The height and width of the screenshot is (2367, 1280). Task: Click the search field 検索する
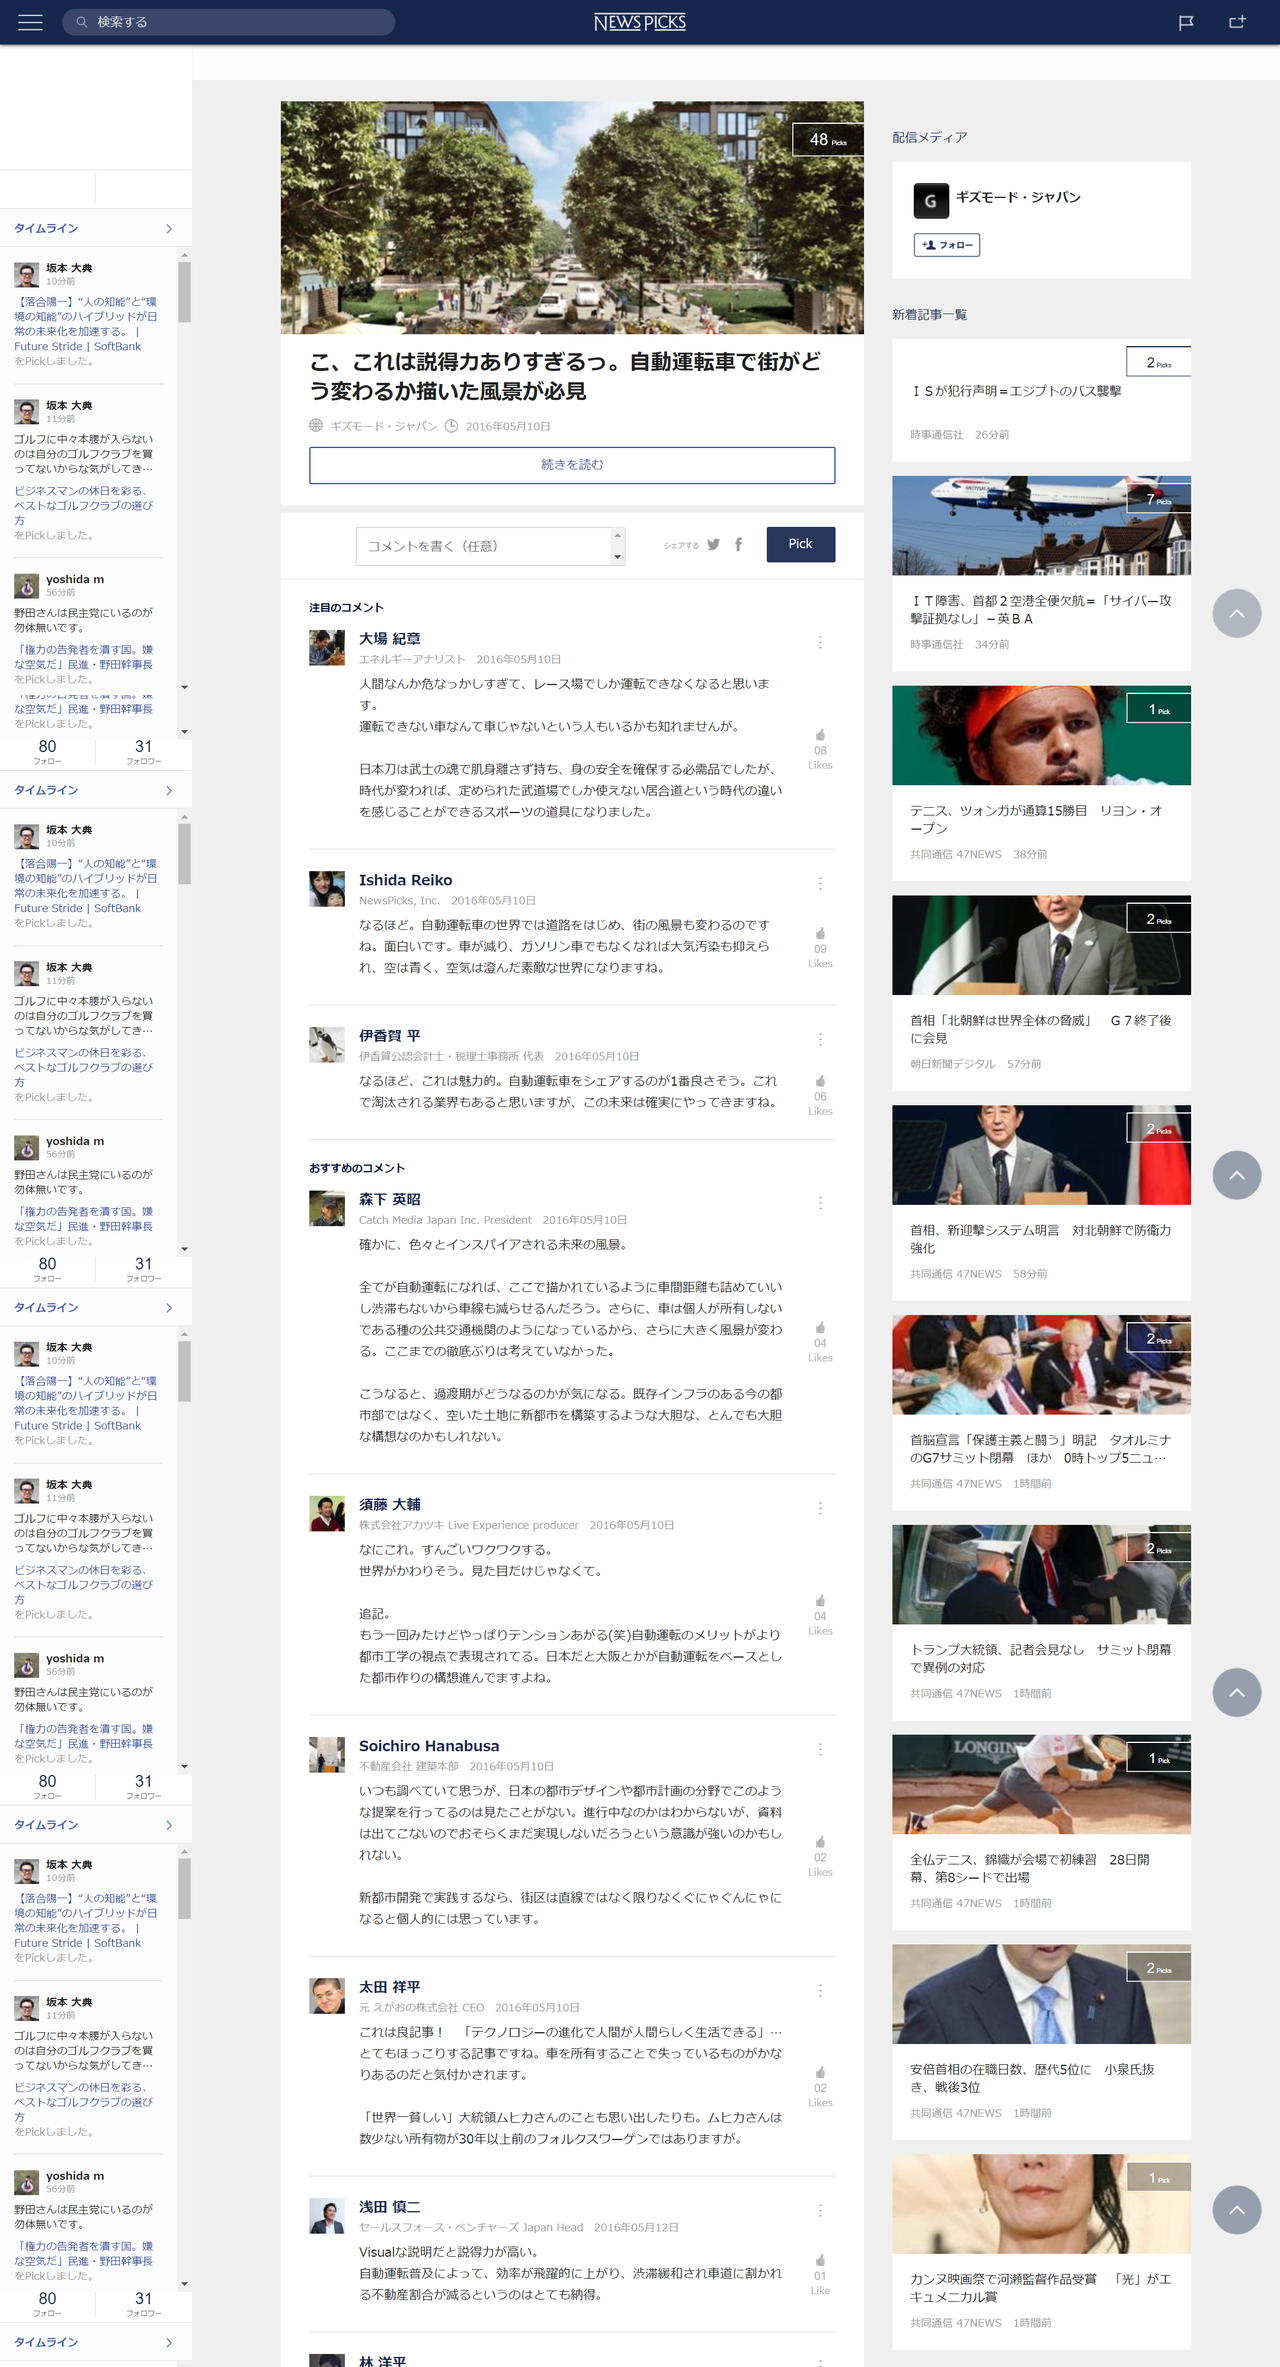[229, 22]
